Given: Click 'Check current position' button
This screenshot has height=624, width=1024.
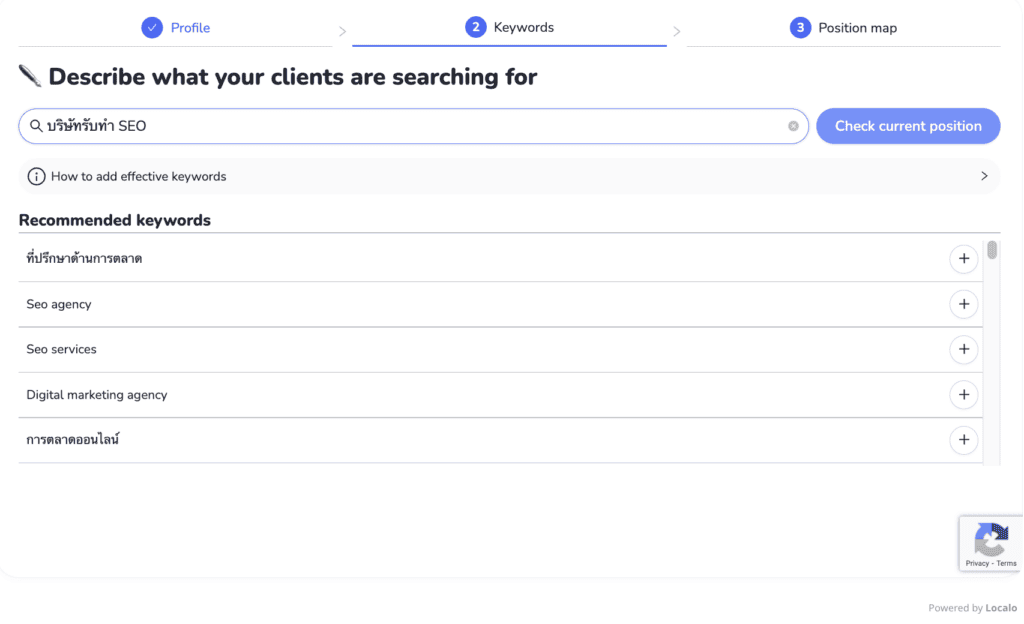Looking at the screenshot, I should pyautogui.click(x=908, y=126).
